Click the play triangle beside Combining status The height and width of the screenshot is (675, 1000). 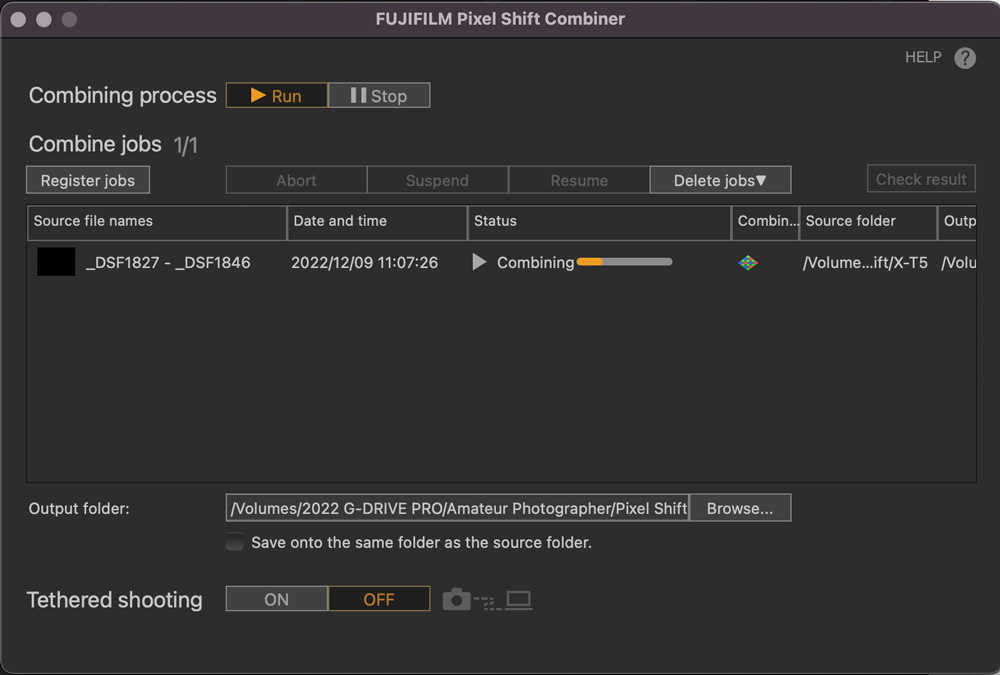479,262
